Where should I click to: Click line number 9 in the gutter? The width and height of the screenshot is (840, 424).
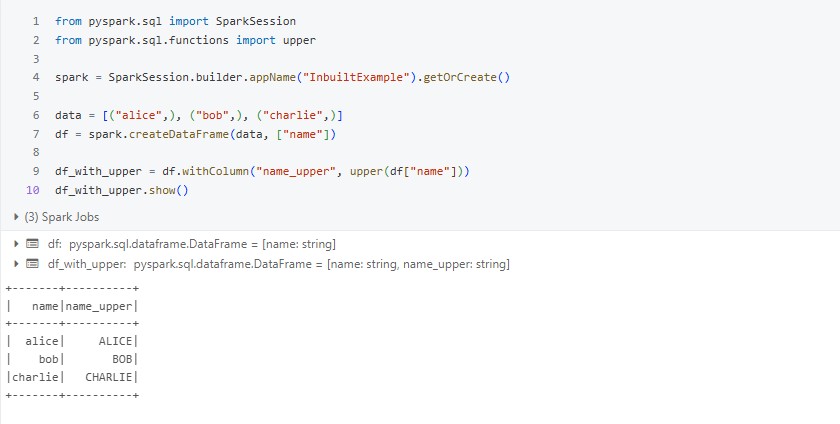(36, 172)
